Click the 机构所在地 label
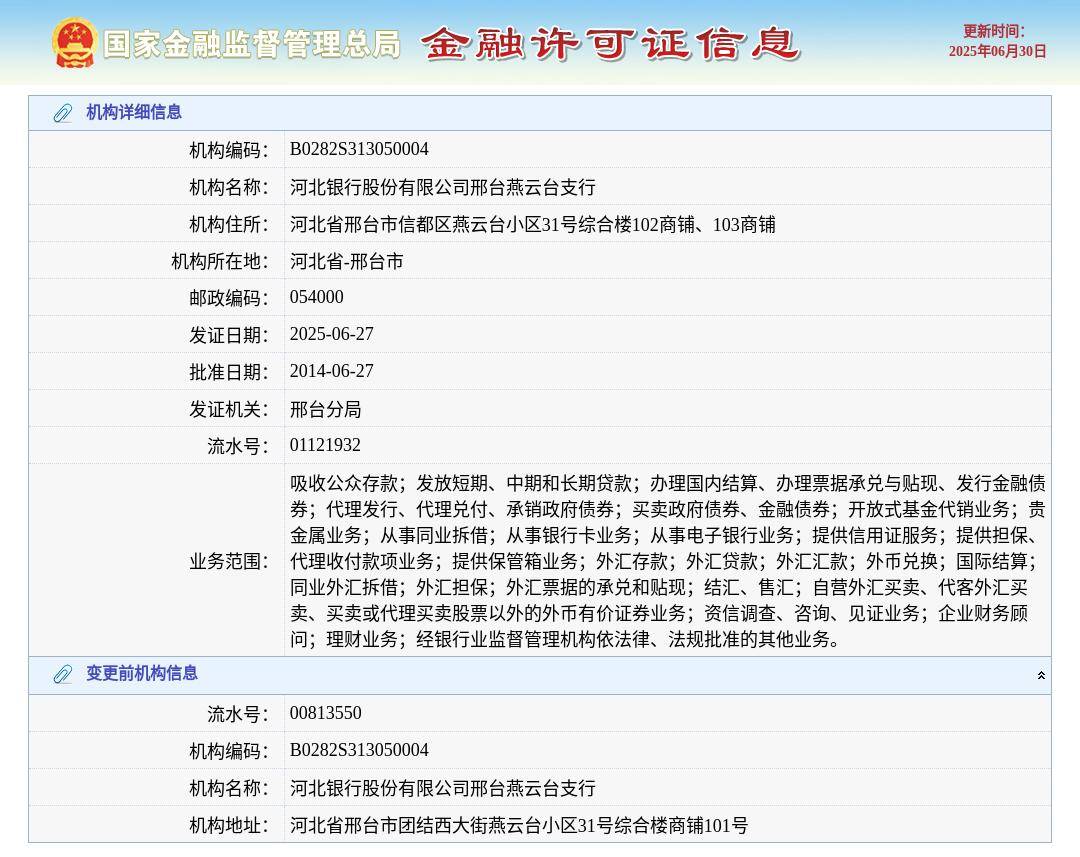 tap(220, 261)
